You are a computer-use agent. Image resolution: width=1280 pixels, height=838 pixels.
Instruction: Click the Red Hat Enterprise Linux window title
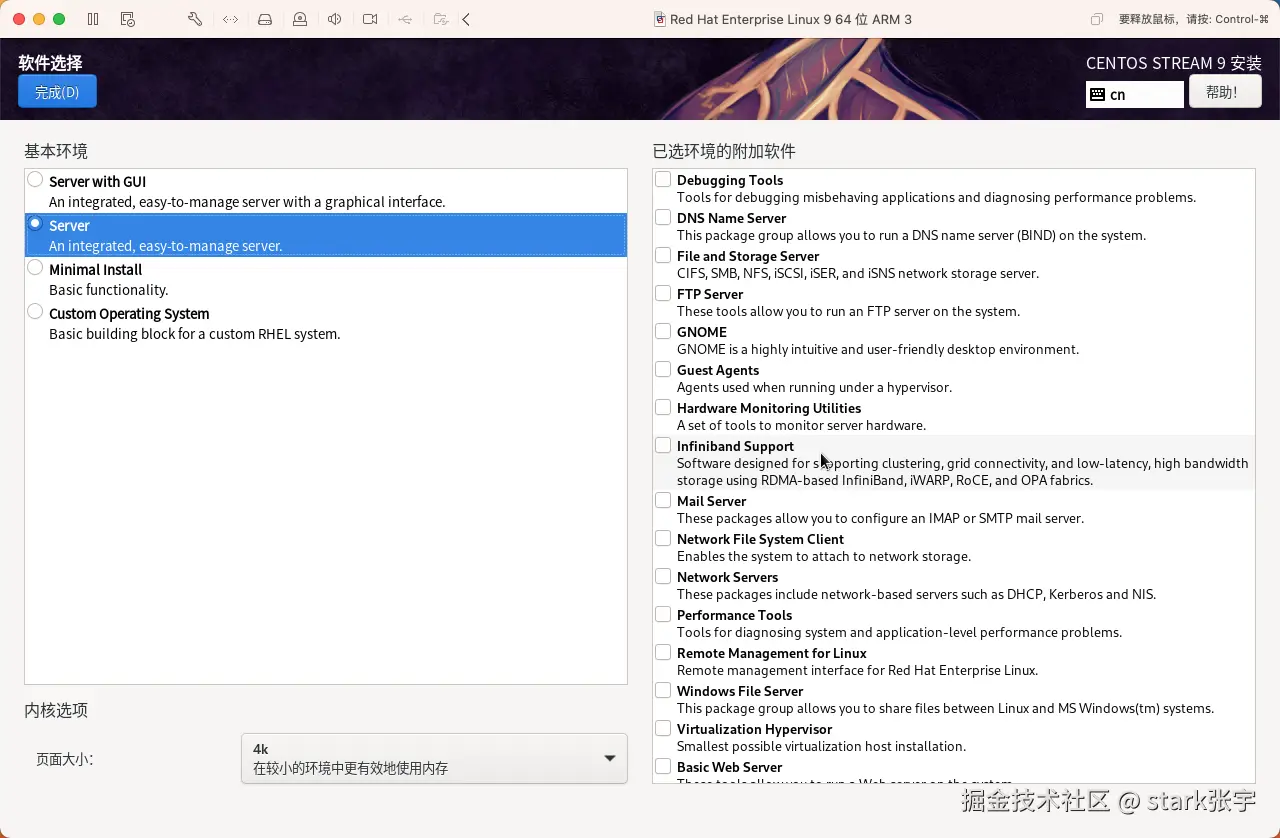(791, 19)
